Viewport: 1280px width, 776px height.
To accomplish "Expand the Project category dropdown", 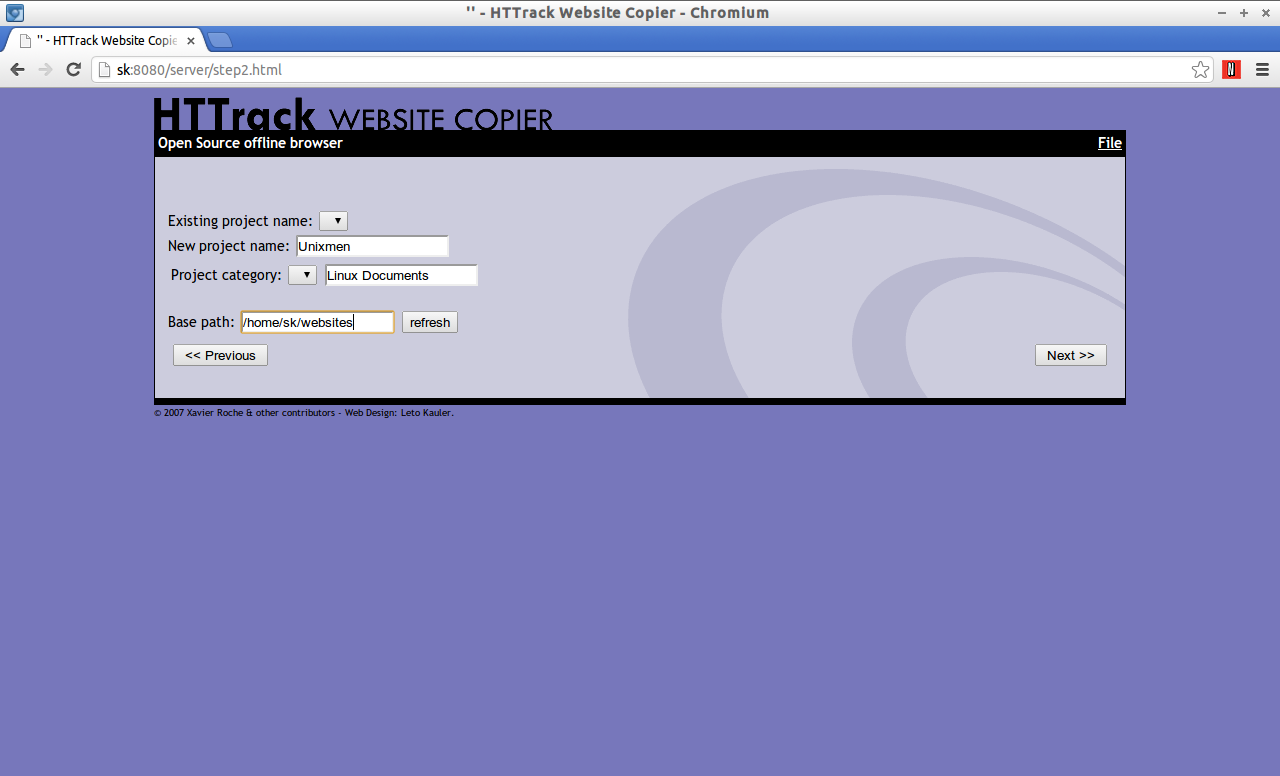I will 302,275.
